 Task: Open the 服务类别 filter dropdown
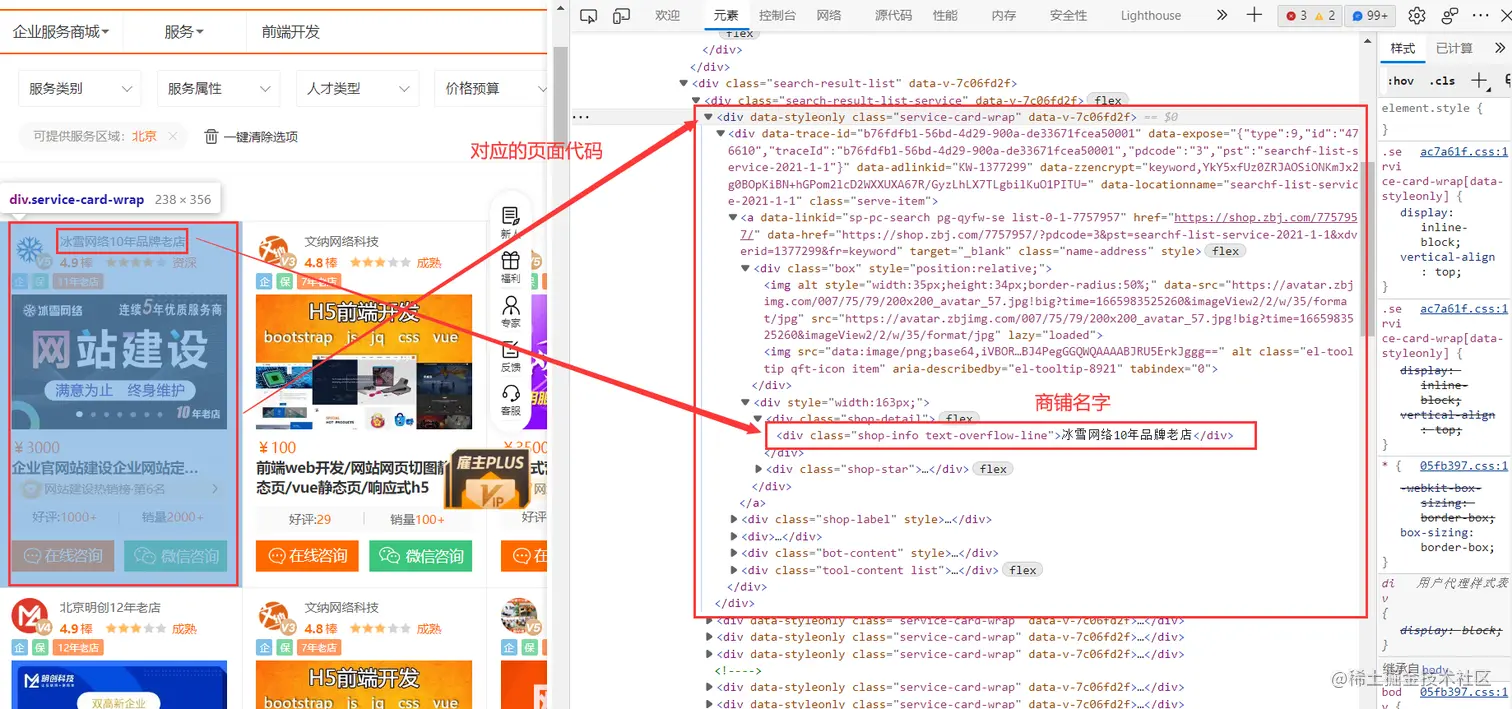click(x=80, y=88)
